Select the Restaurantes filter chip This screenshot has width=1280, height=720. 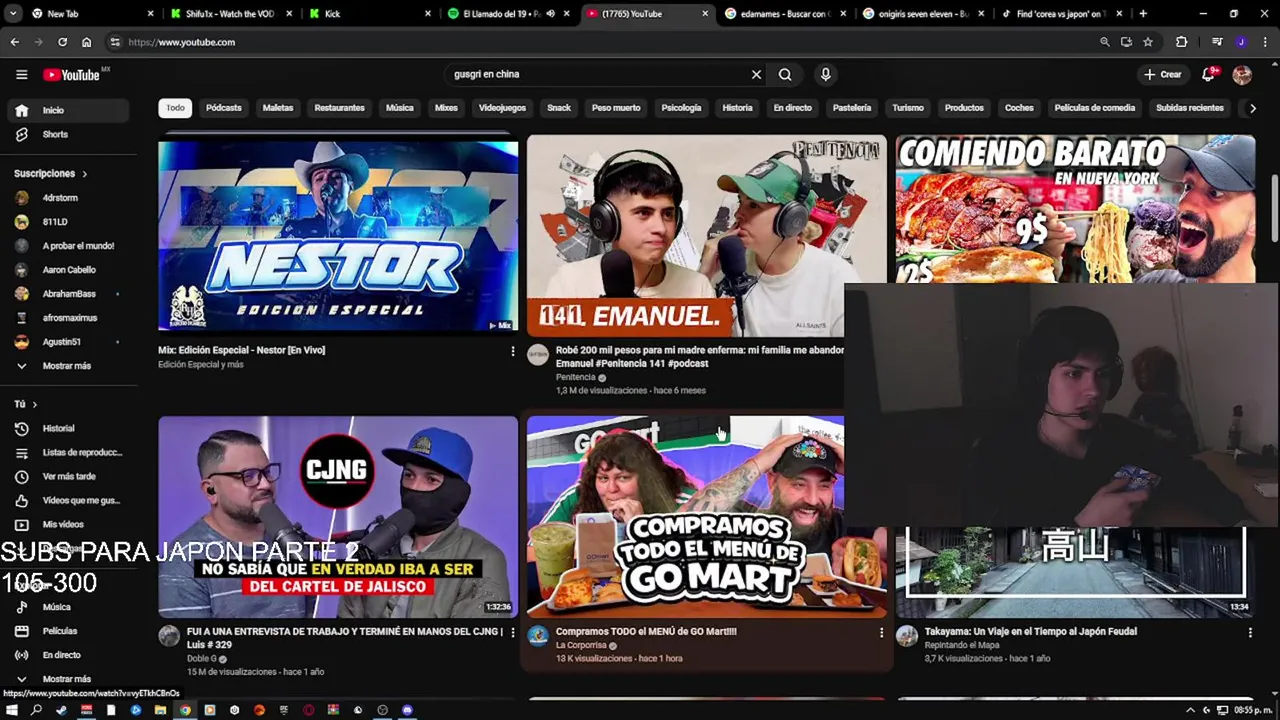[x=339, y=108]
